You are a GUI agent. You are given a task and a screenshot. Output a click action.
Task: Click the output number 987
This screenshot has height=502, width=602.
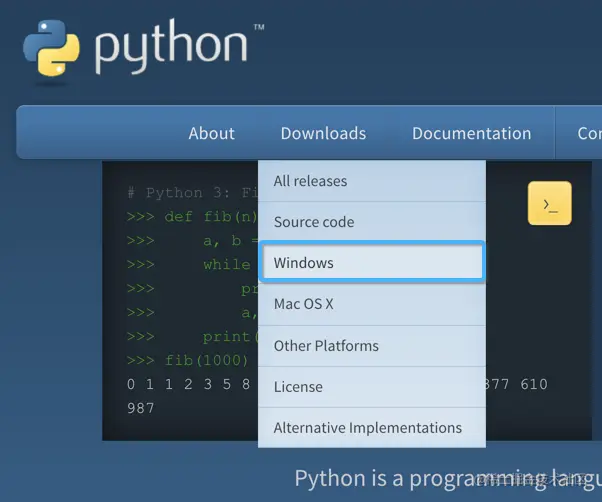(141, 408)
